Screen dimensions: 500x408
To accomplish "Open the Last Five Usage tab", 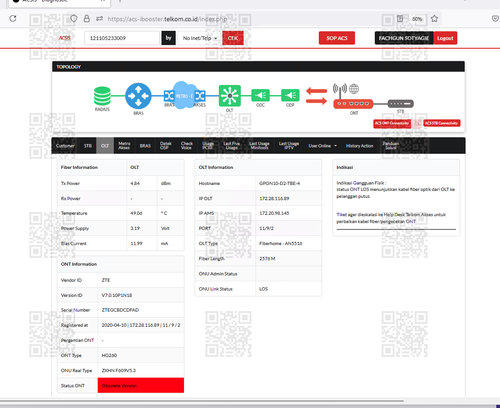I will point(232,146).
